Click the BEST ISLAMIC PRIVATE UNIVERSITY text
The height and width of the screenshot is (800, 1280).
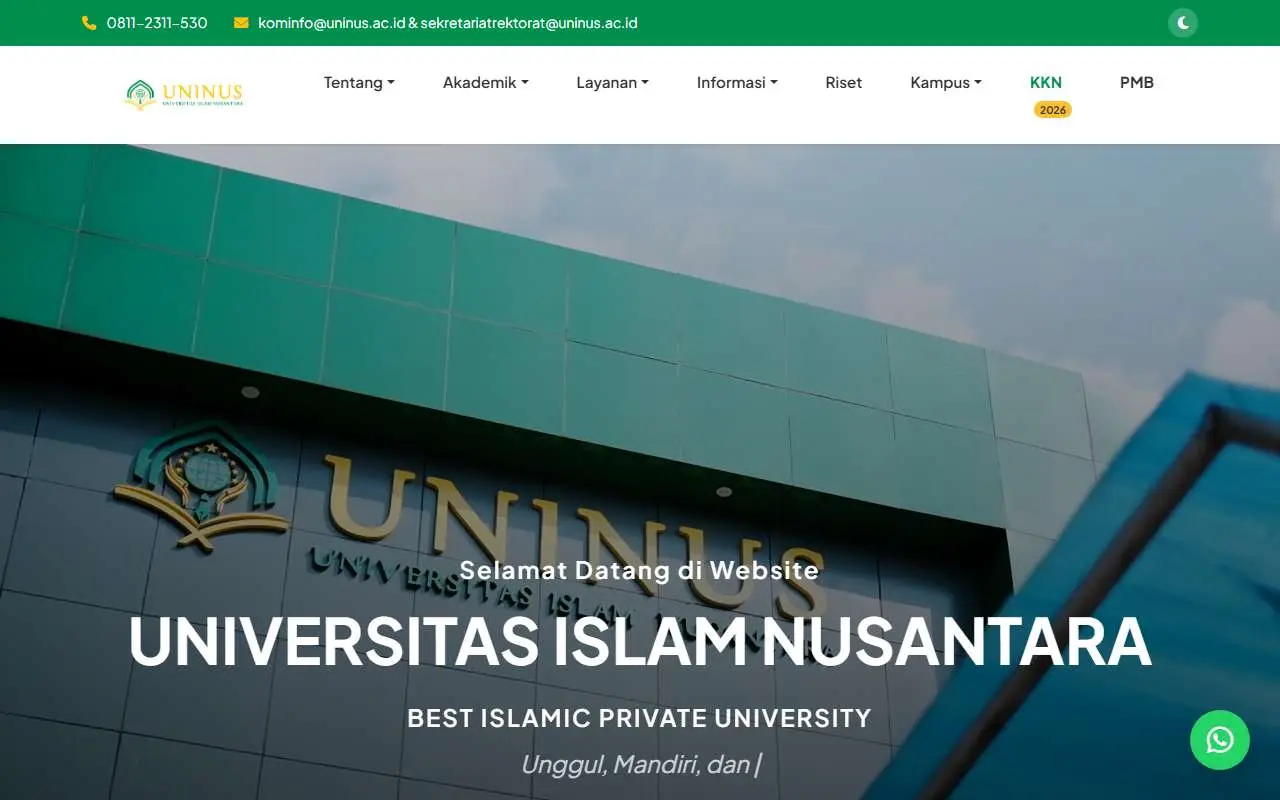click(640, 718)
